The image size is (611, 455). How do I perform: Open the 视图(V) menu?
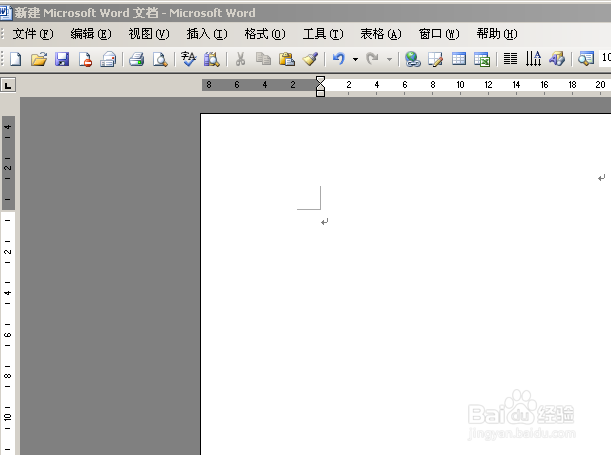click(x=149, y=34)
